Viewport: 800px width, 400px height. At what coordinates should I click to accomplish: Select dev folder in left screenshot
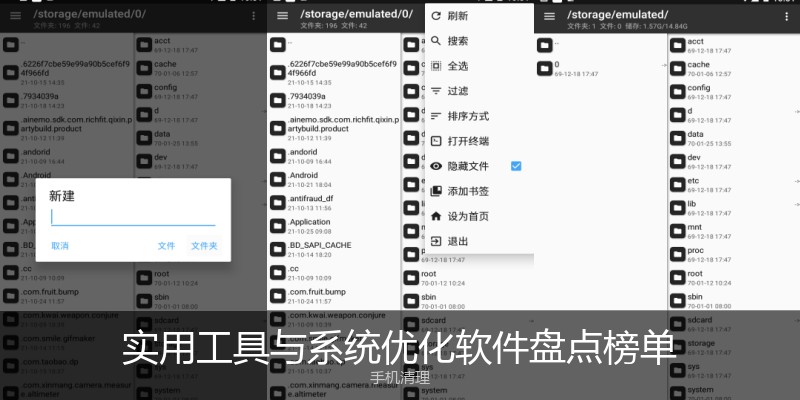[201, 162]
